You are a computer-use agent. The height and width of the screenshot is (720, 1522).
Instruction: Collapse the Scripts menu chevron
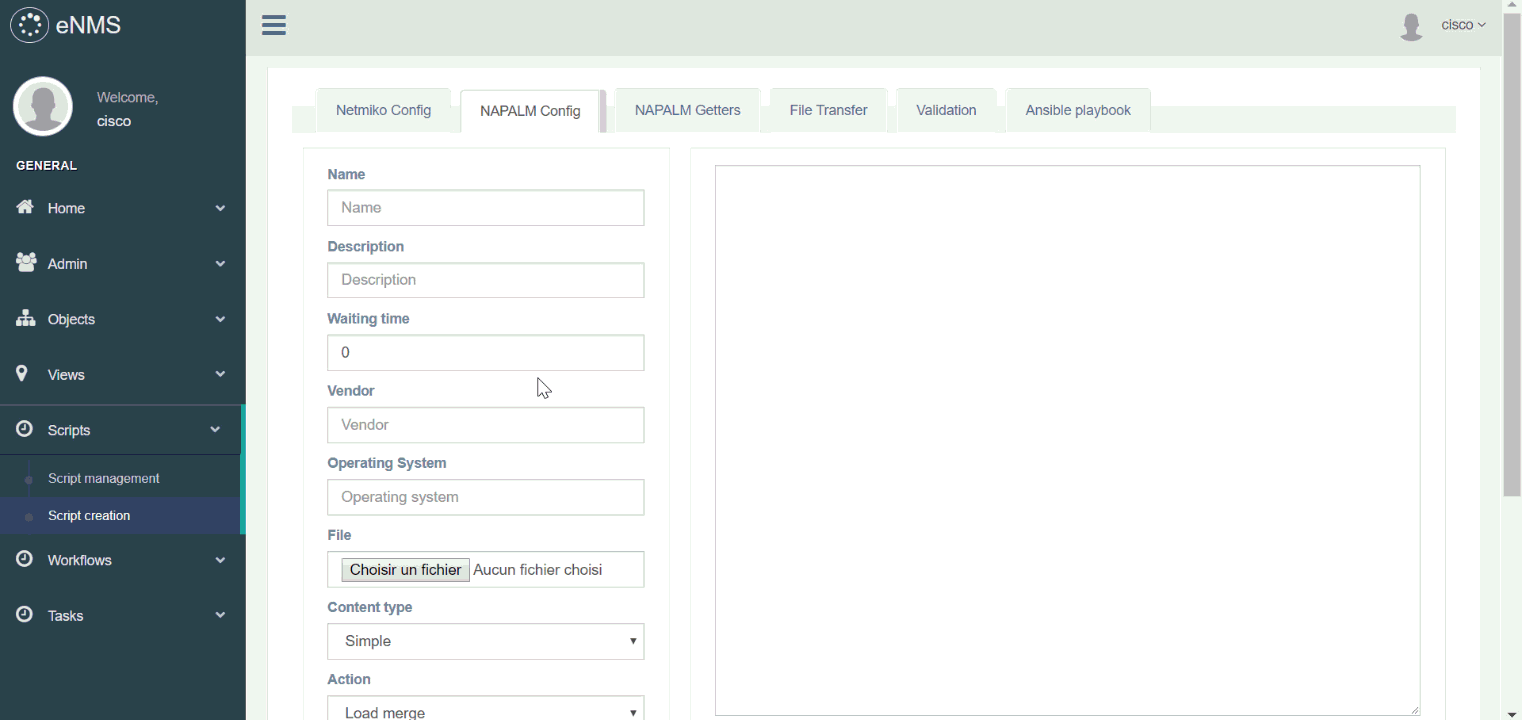coord(215,430)
